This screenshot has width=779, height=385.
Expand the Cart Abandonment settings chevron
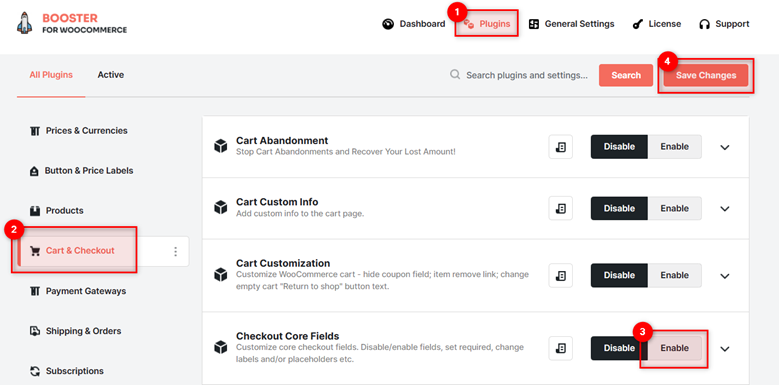[725, 147]
